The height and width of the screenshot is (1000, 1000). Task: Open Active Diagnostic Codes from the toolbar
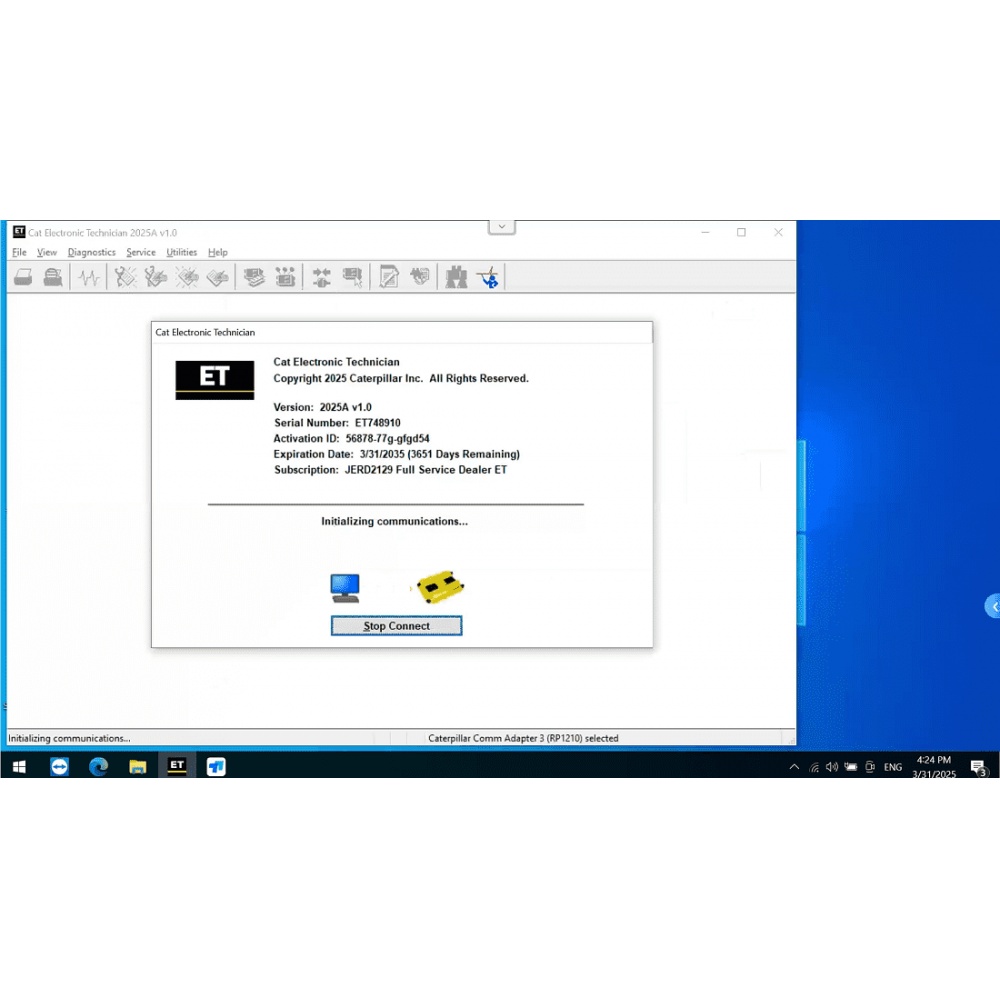tap(125, 277)
